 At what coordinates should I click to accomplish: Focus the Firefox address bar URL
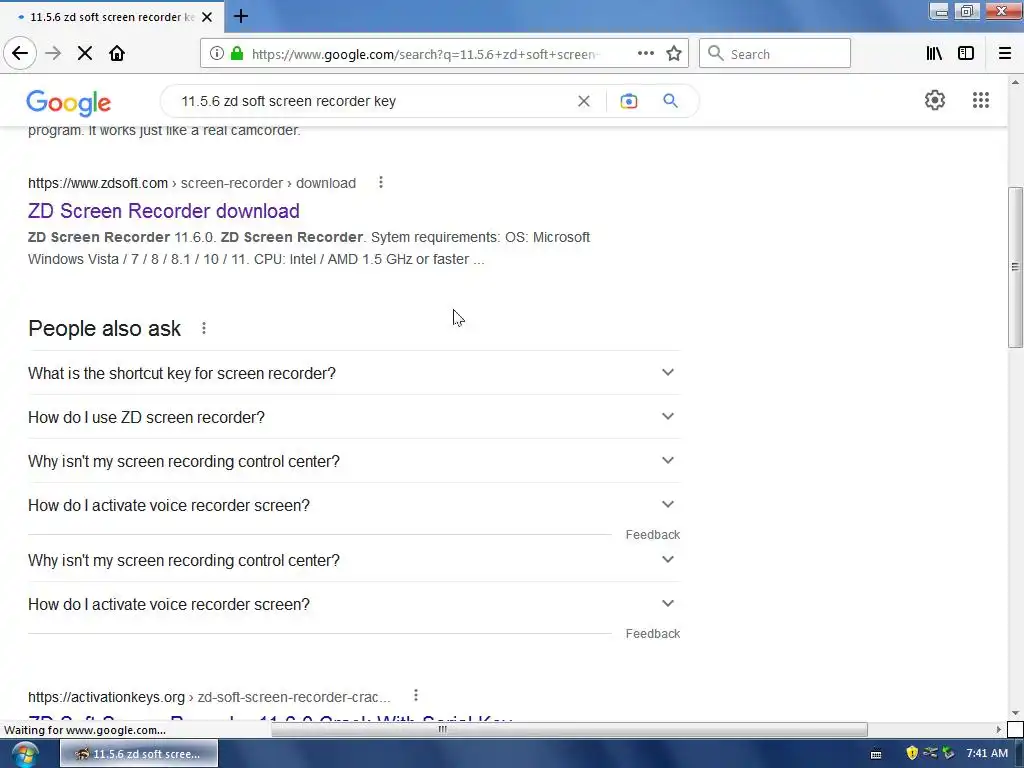coord(424,54)
